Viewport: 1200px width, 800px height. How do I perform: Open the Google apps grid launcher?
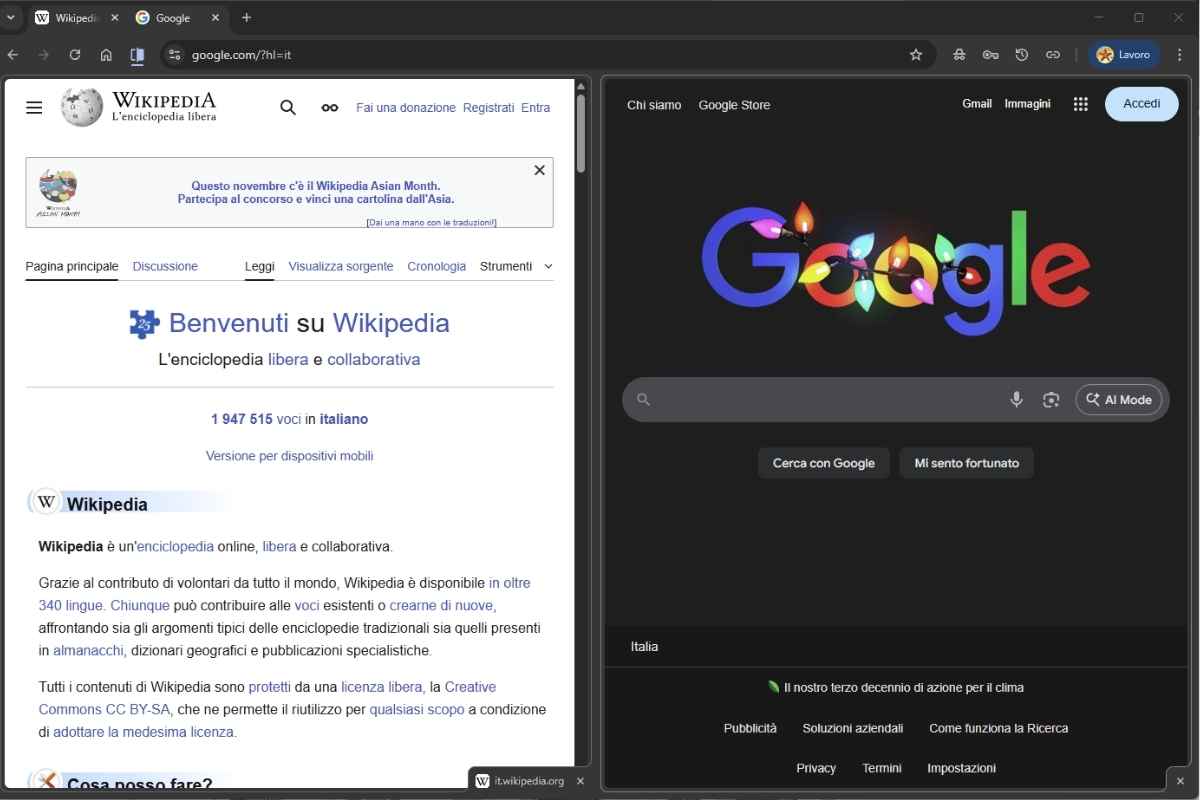click(1080, 103)
